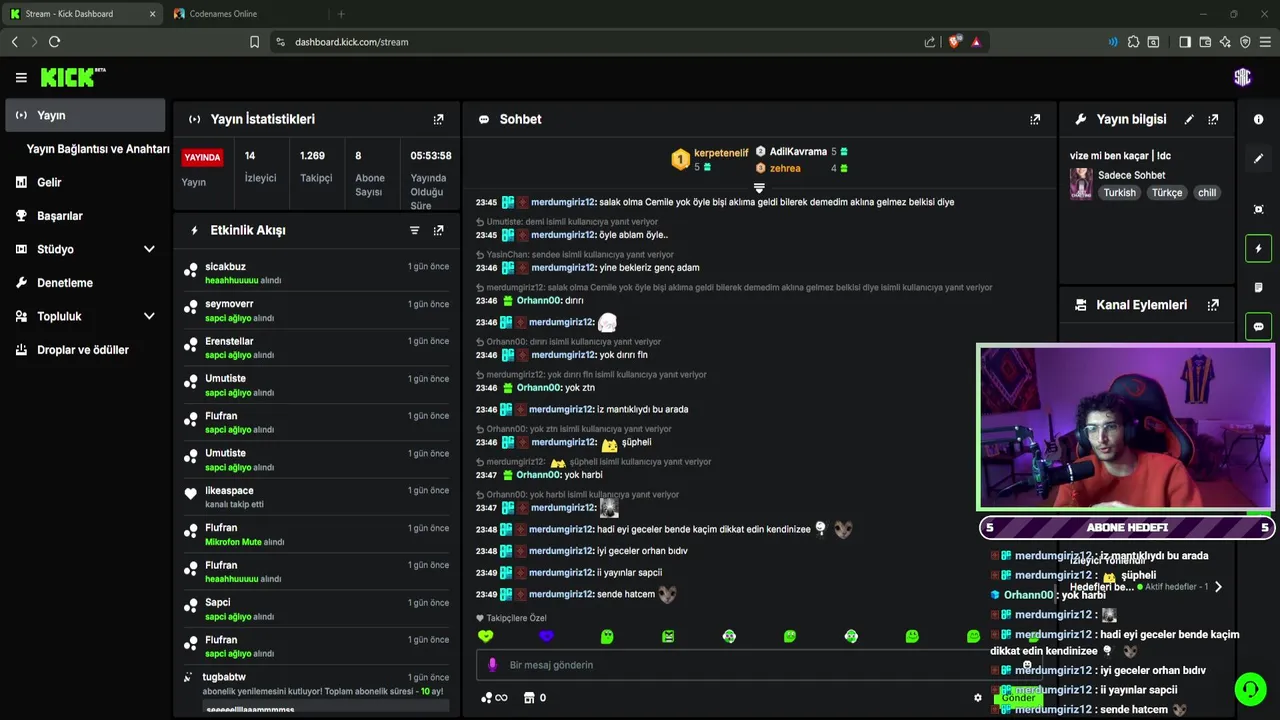Screen dimensions: 1280x720
Task: Click the webcam video preview
Action: coord(1126,428)
